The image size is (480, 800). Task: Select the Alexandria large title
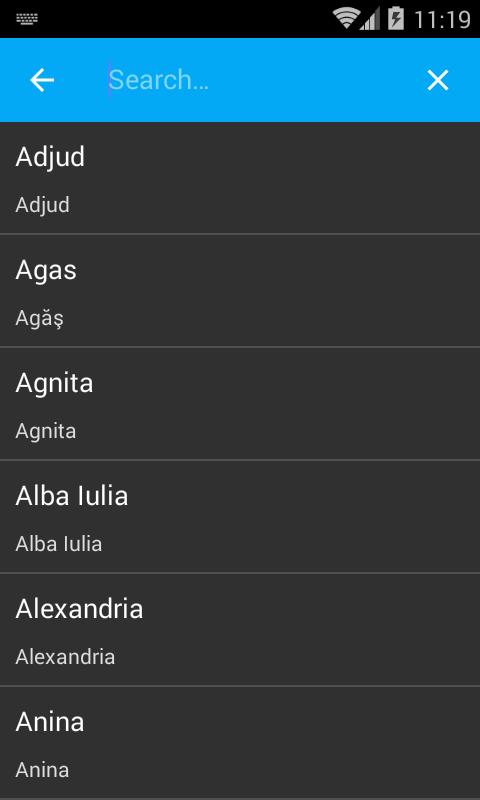point(79,609)
